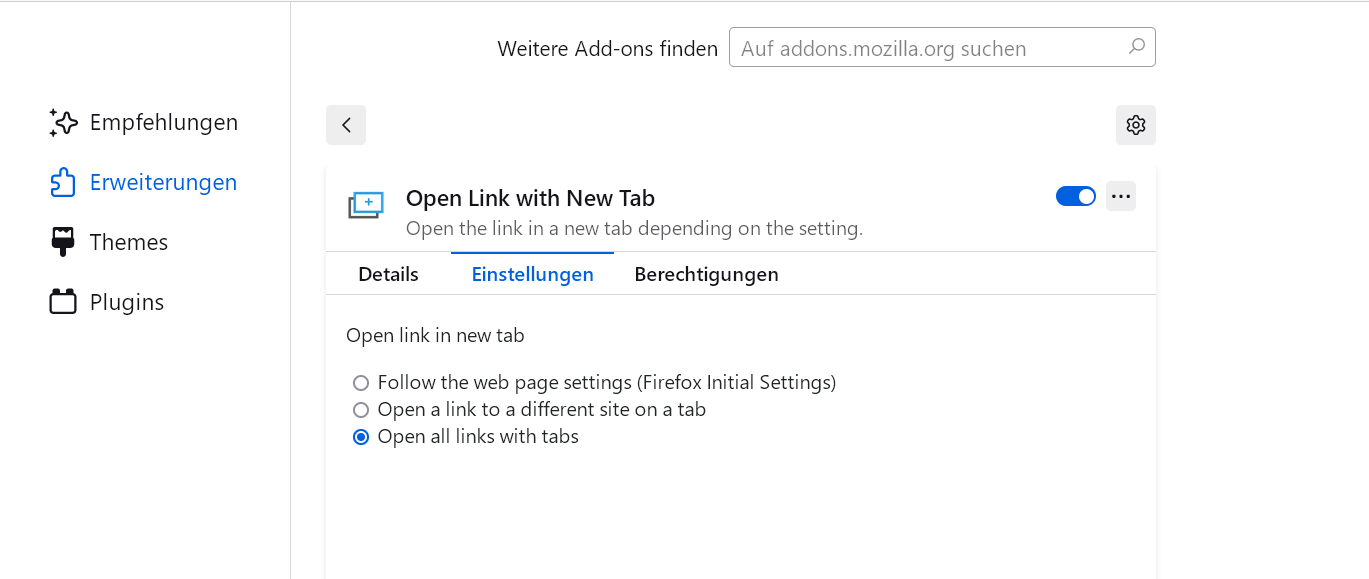Click the Empfehlungen sparkle icon in sidebar
The width and height of the screenshot is (1369, 579).
(63, 123)
